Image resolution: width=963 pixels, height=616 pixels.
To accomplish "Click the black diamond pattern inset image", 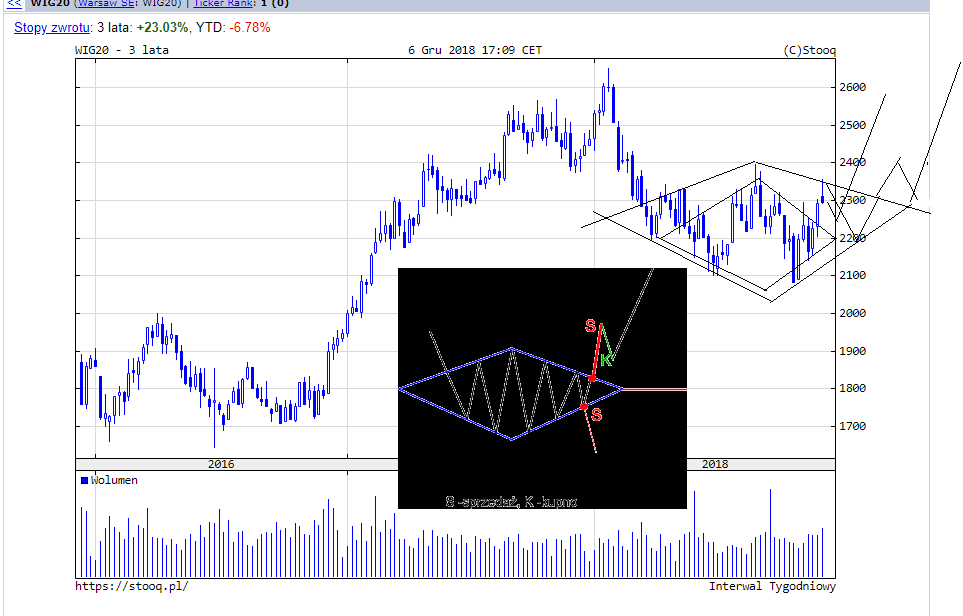I will 542,388.
